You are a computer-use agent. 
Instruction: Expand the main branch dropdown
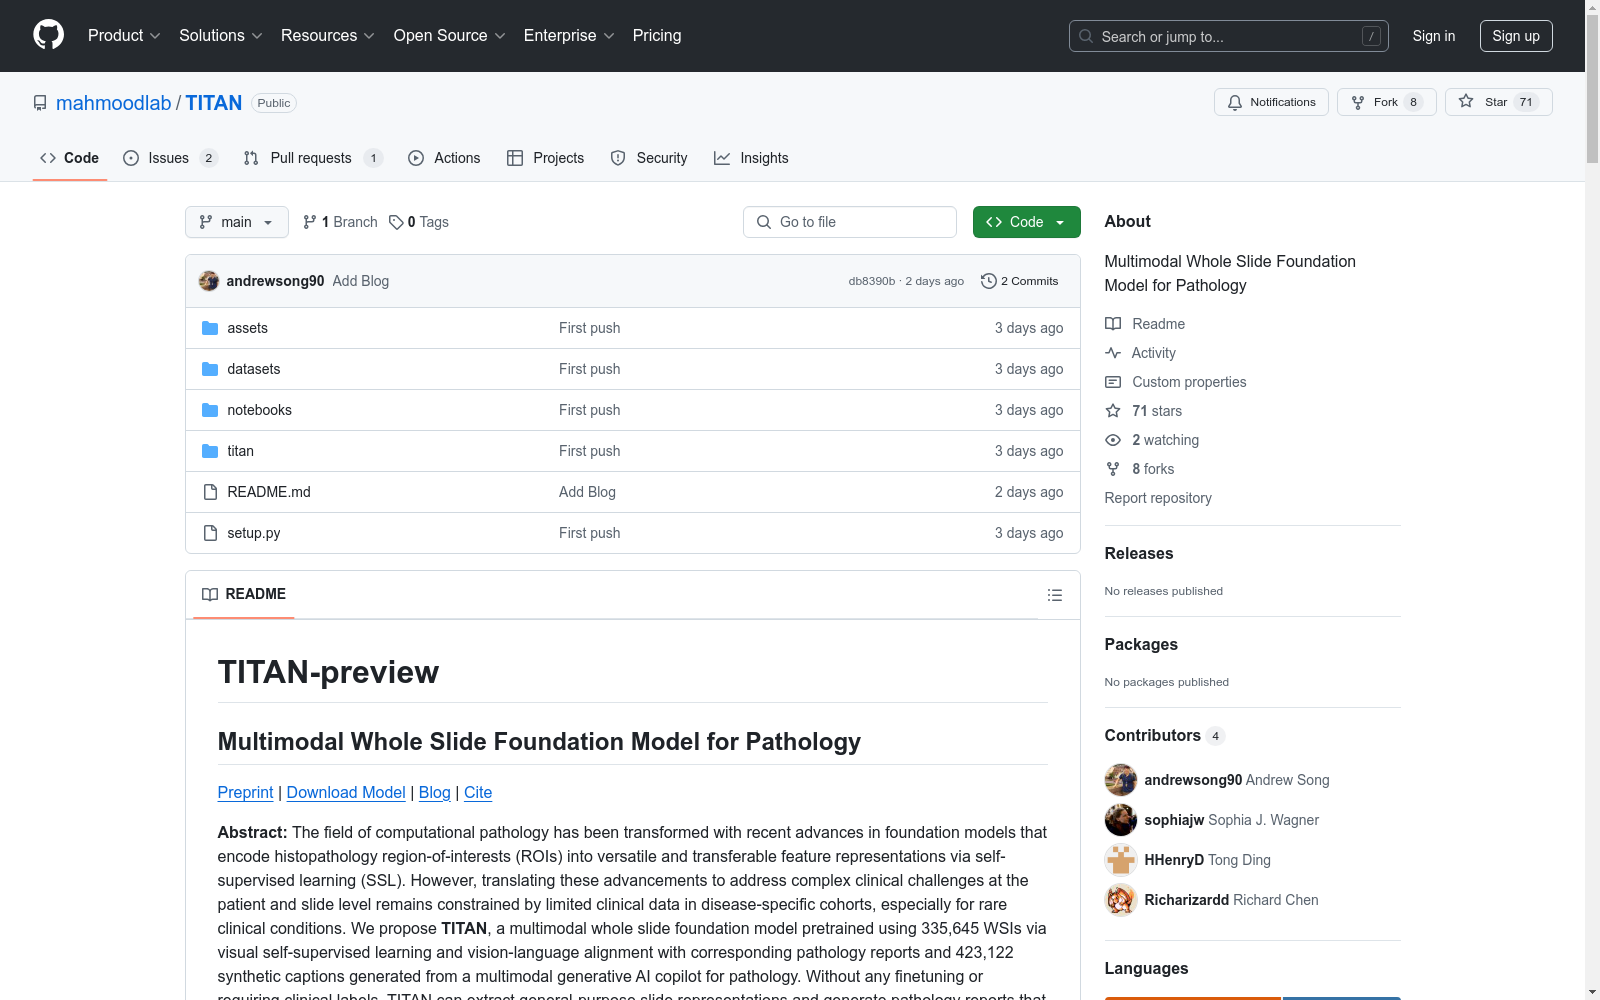(x=236, y=222)
